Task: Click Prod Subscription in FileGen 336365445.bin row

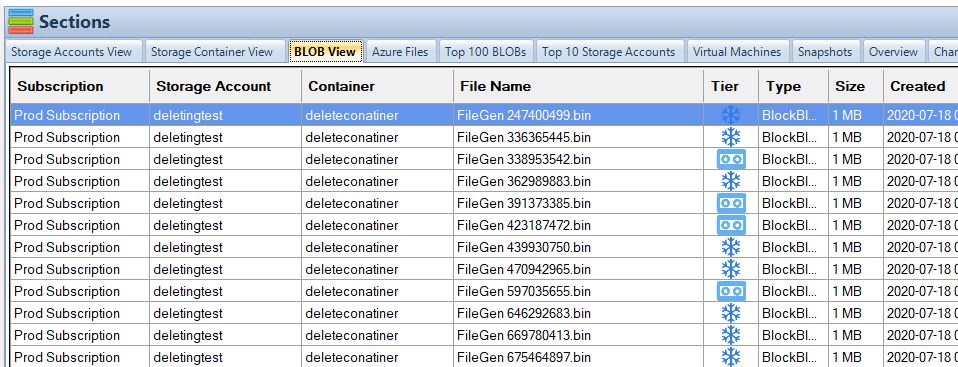Action: pyautogui.click(x=67, y=137)
